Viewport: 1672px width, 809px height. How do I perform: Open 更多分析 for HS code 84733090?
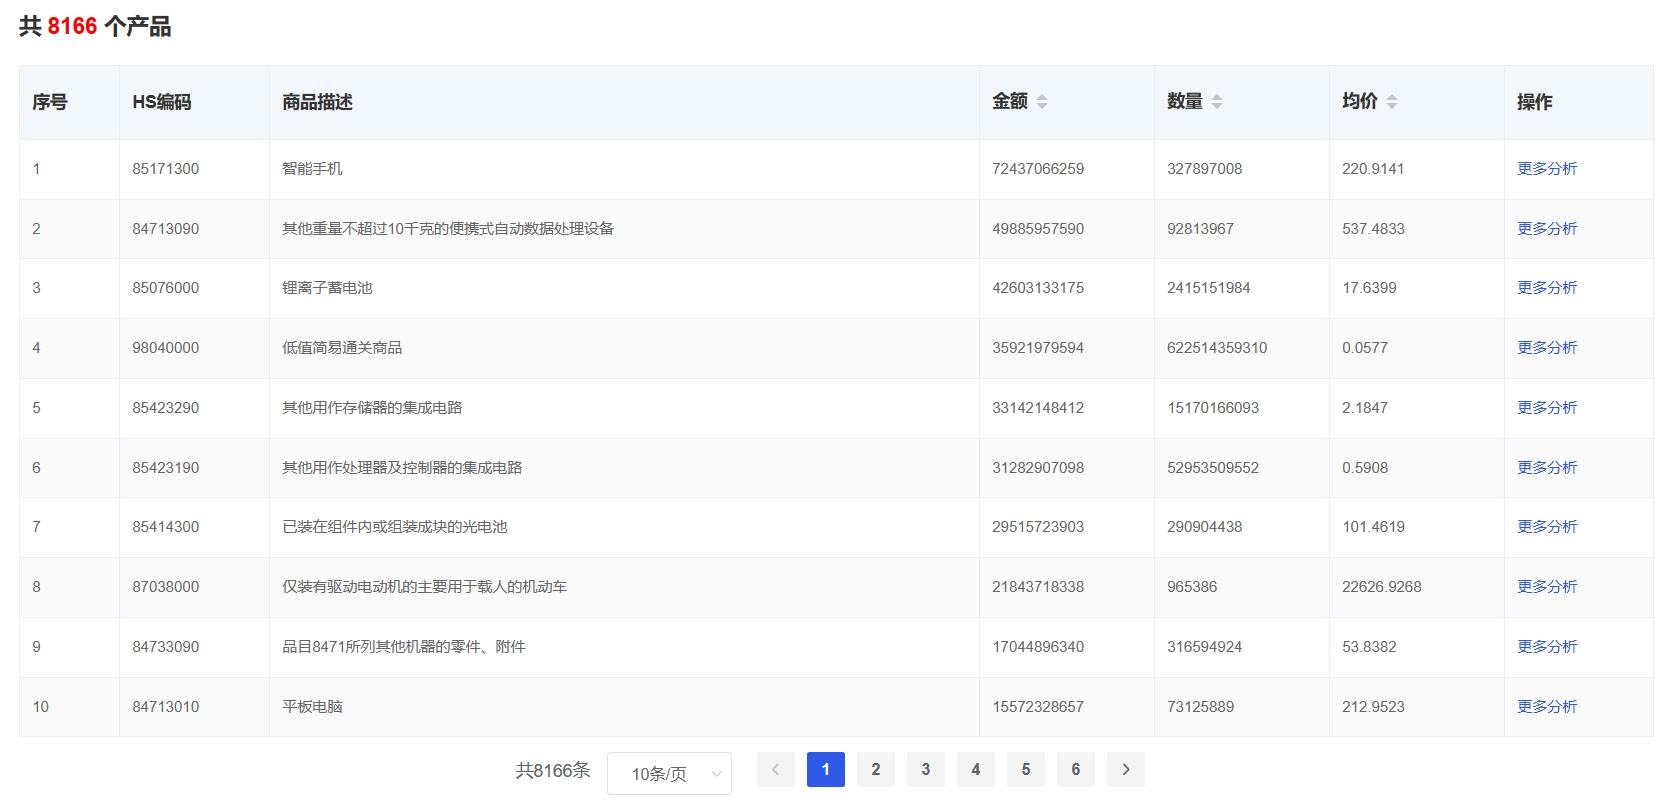(1547, 647)
